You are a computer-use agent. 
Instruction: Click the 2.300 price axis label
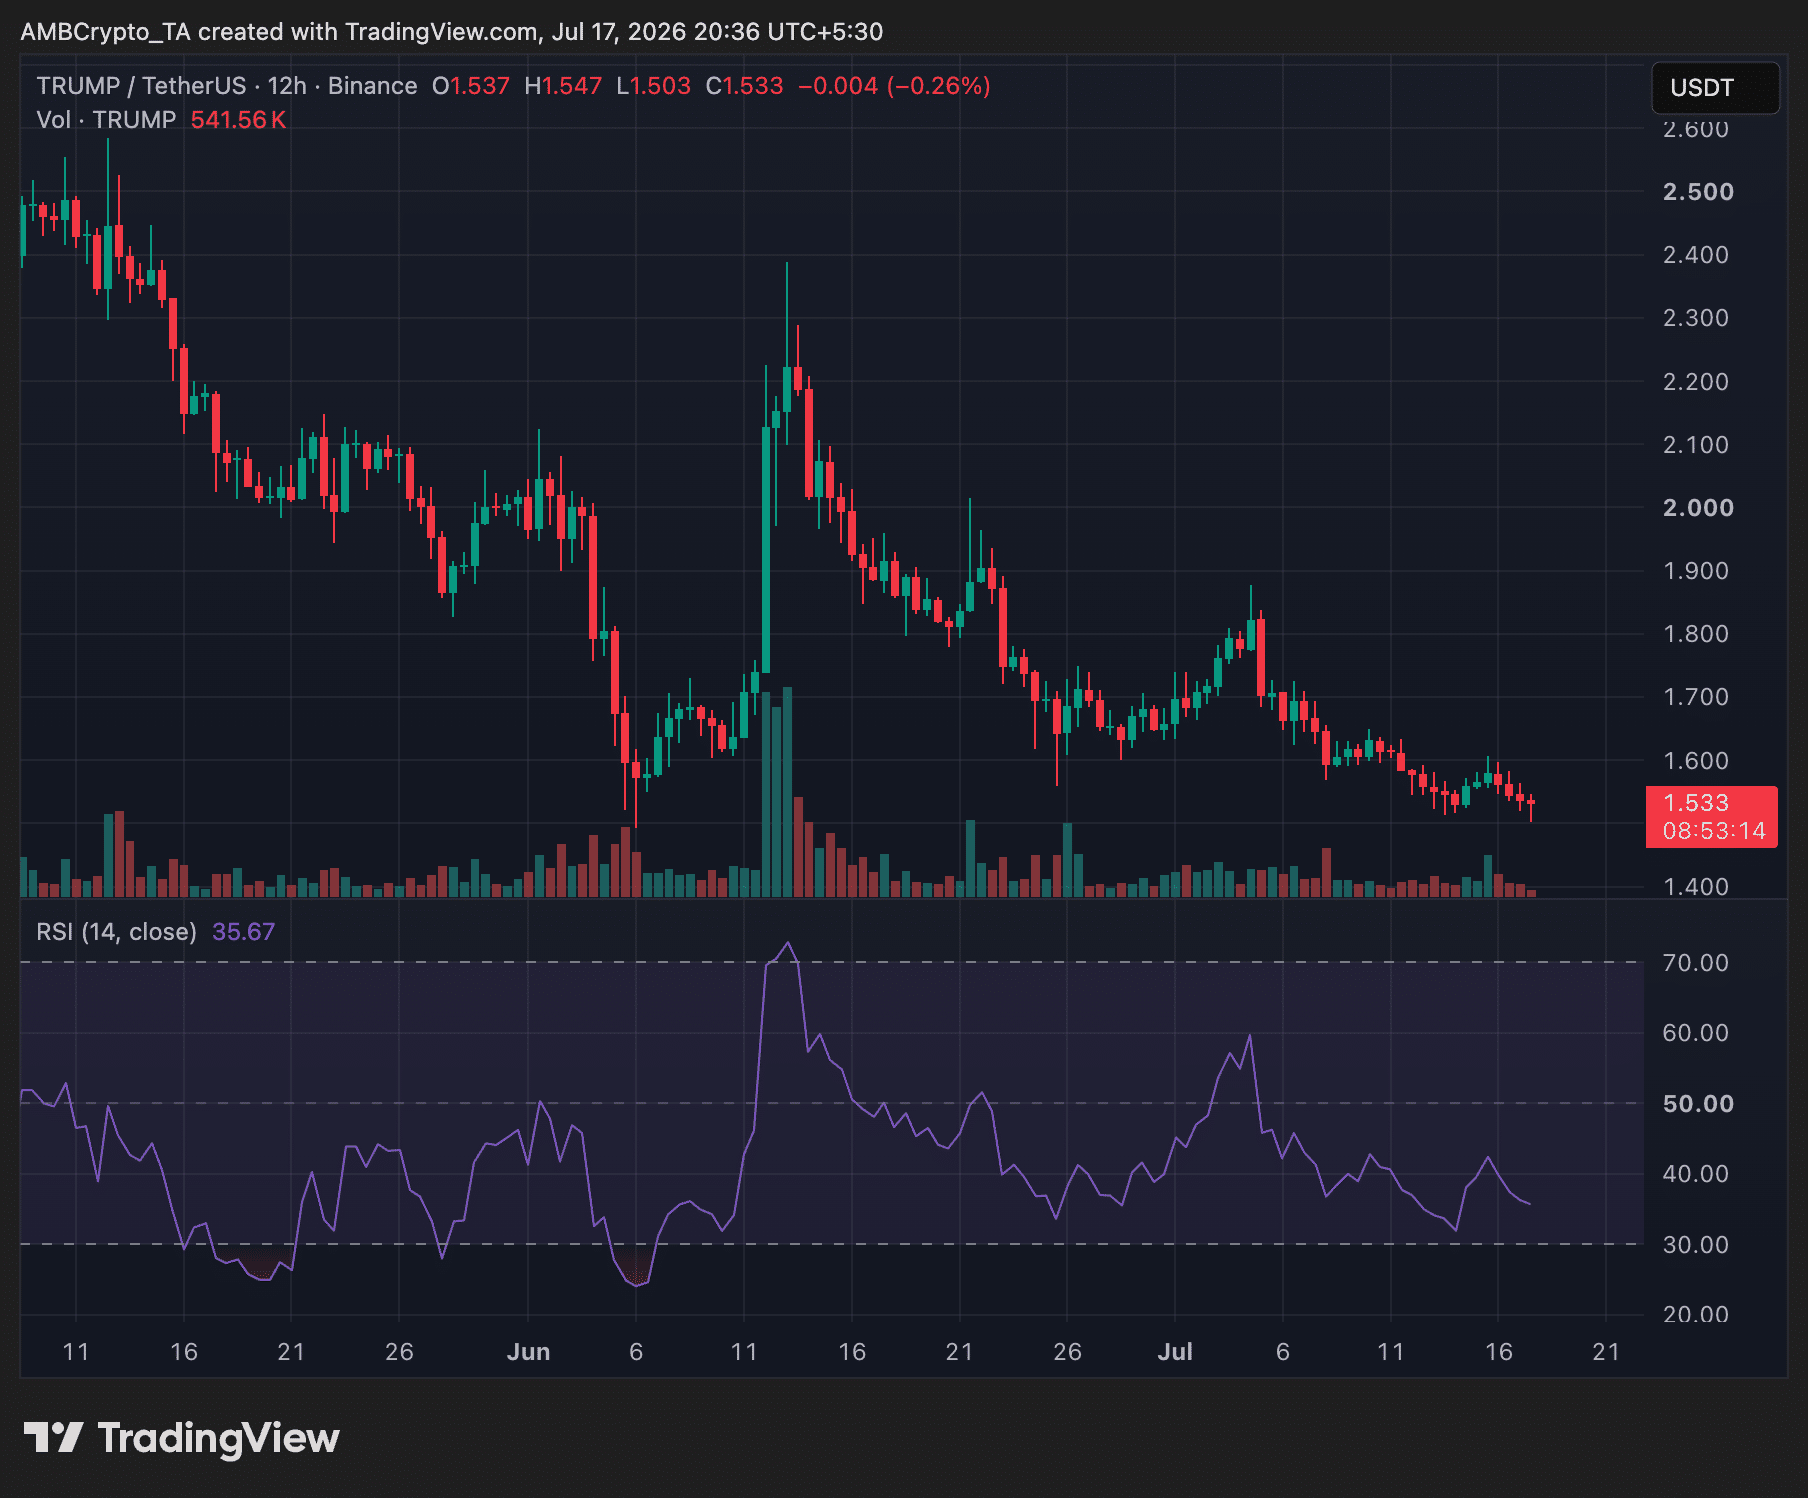coord(1696,318)
